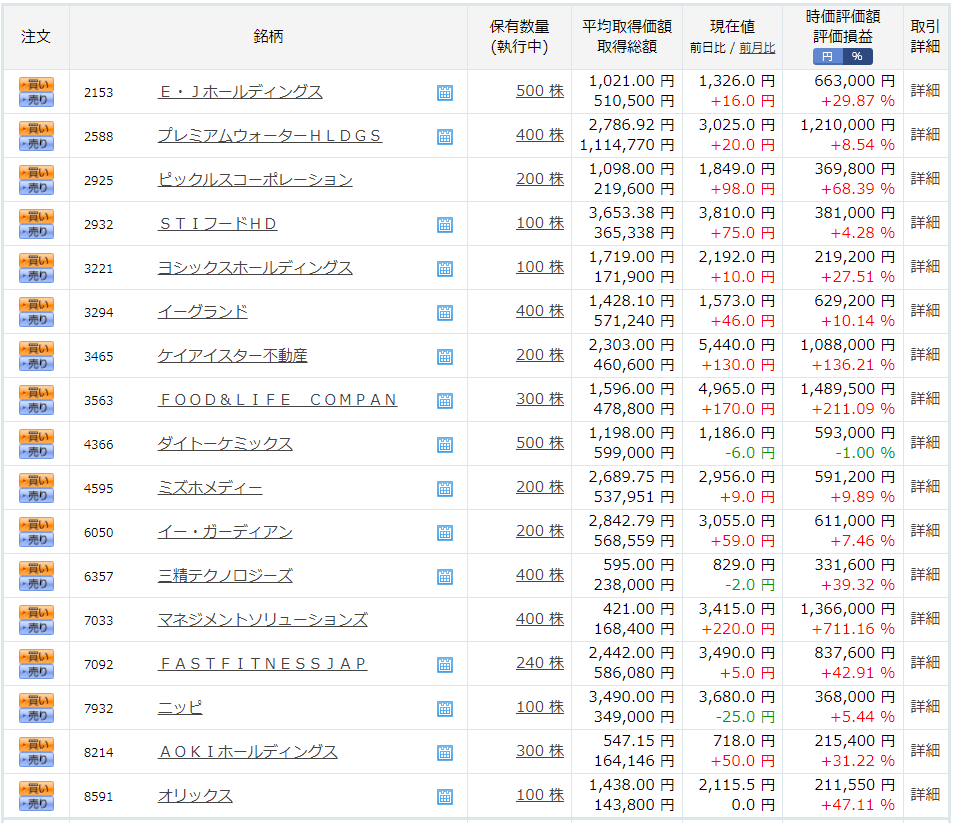Open プレミアムウォーターHLDGS stock link
Viewport: 954px width, 823px height.
coord(270,136)
